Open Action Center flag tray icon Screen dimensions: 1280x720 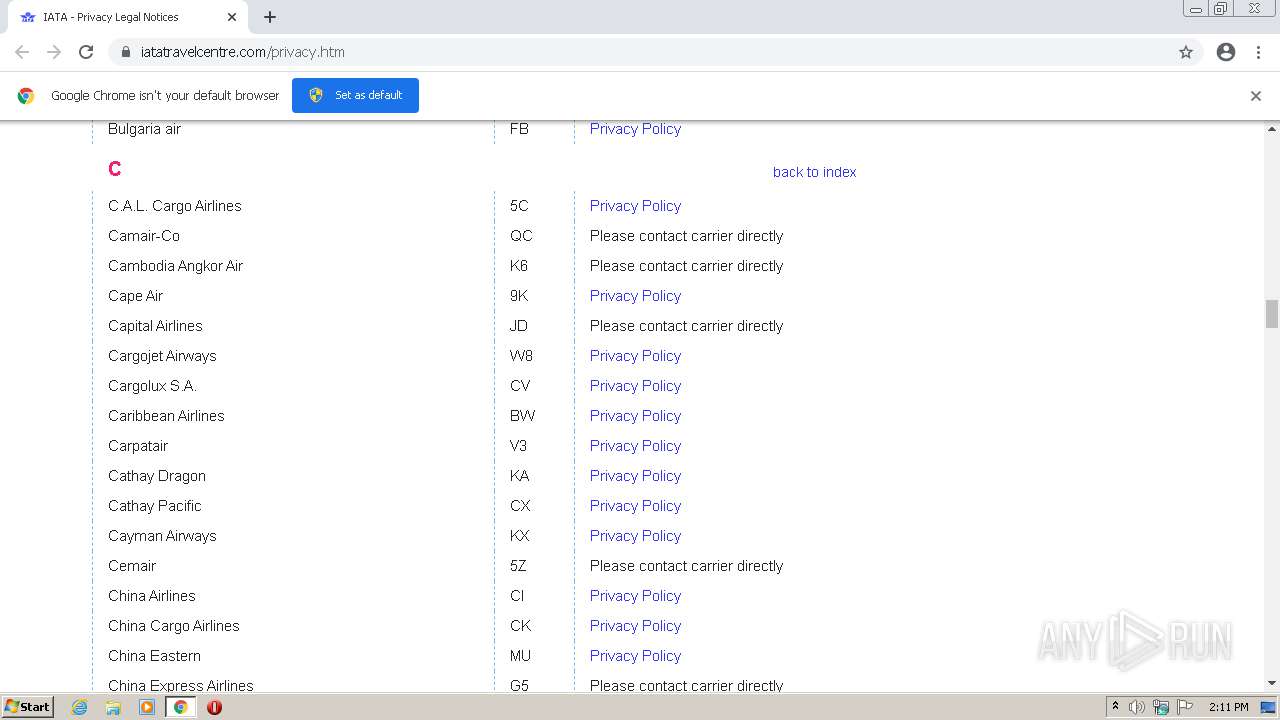point(1185,707)
